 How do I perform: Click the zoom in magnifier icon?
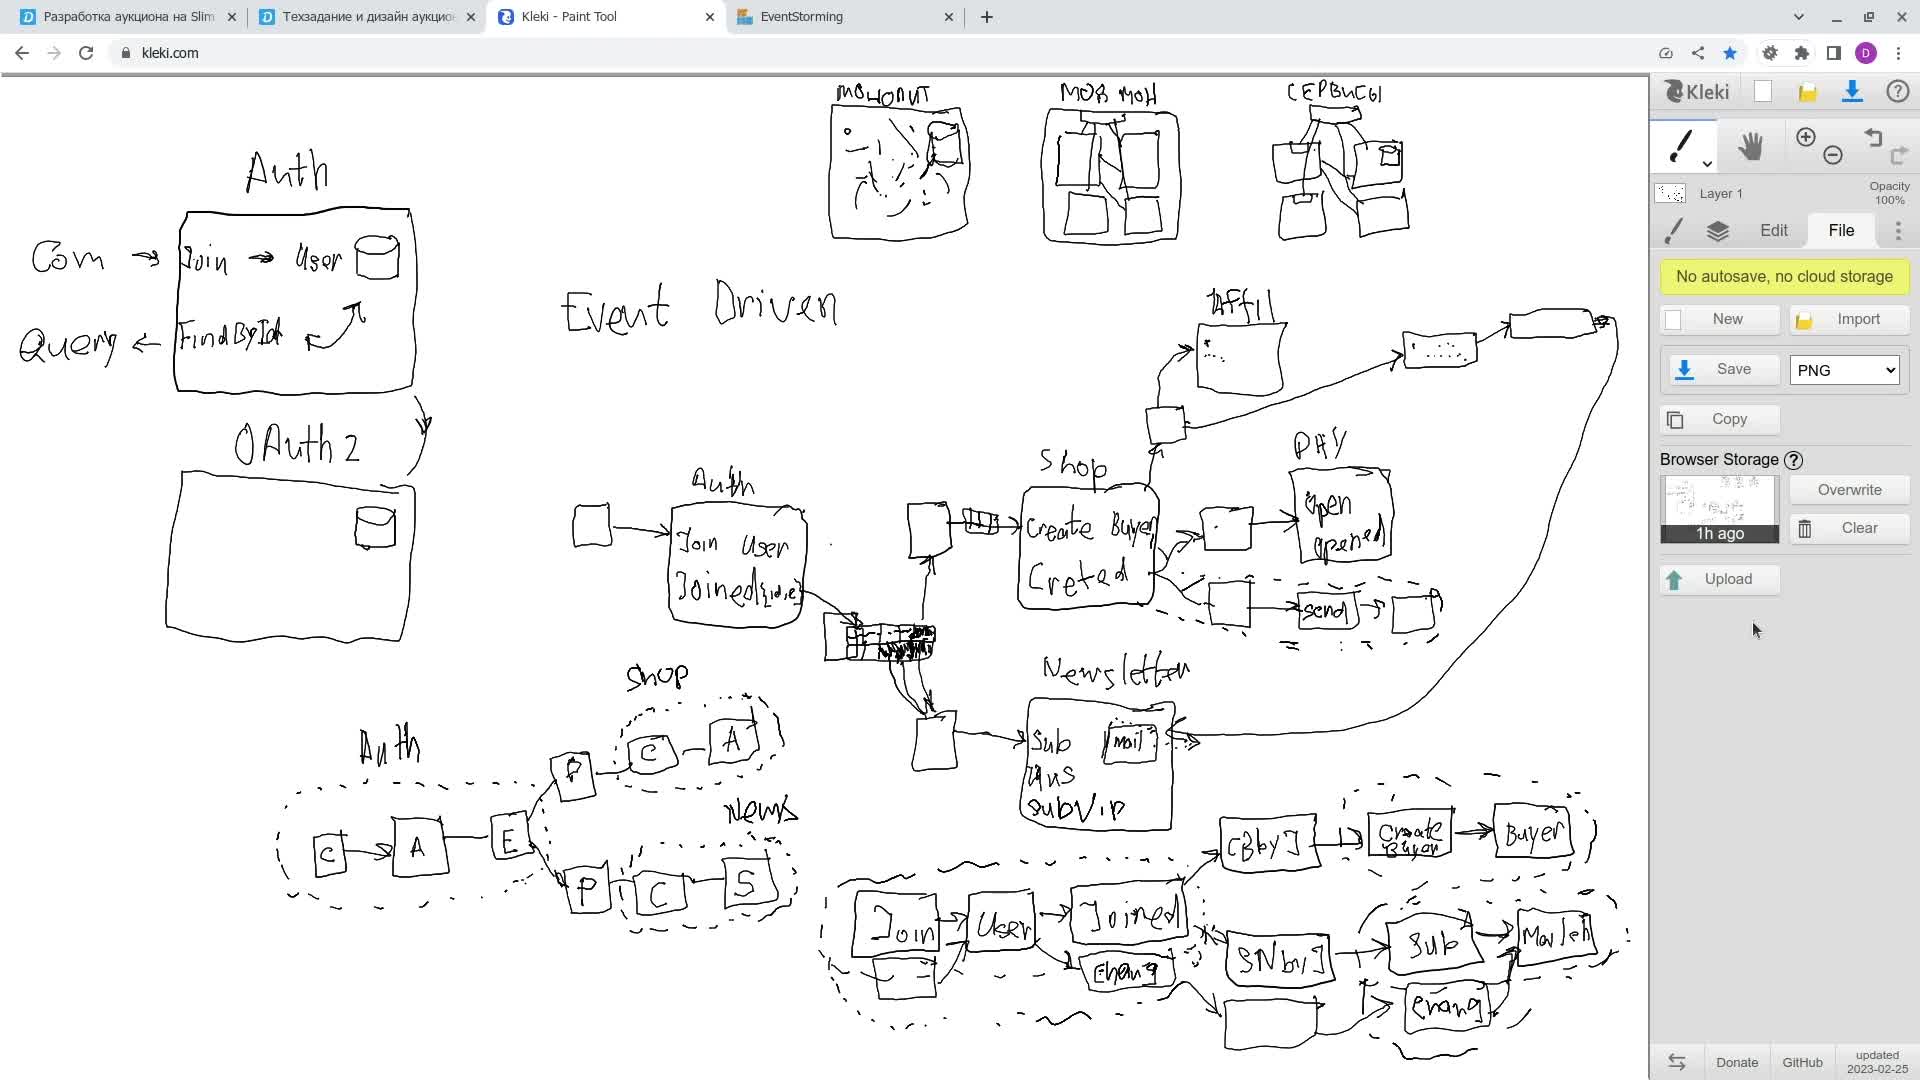click(1805, 138)
